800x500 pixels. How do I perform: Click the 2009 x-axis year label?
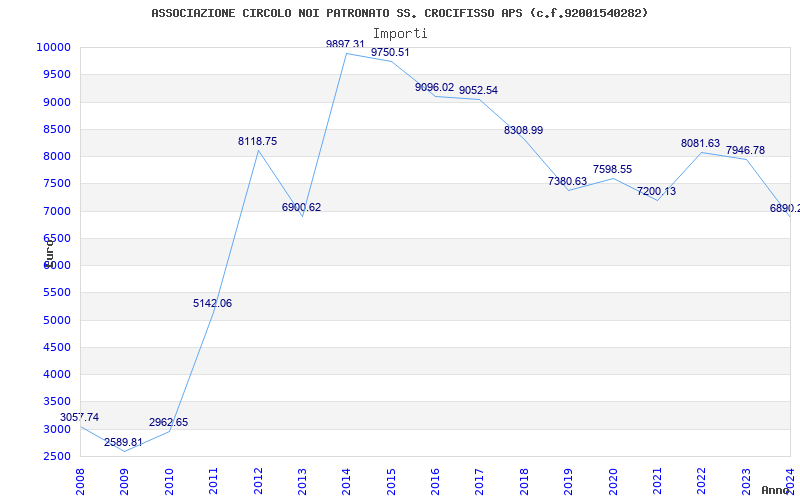pos(125,481)
